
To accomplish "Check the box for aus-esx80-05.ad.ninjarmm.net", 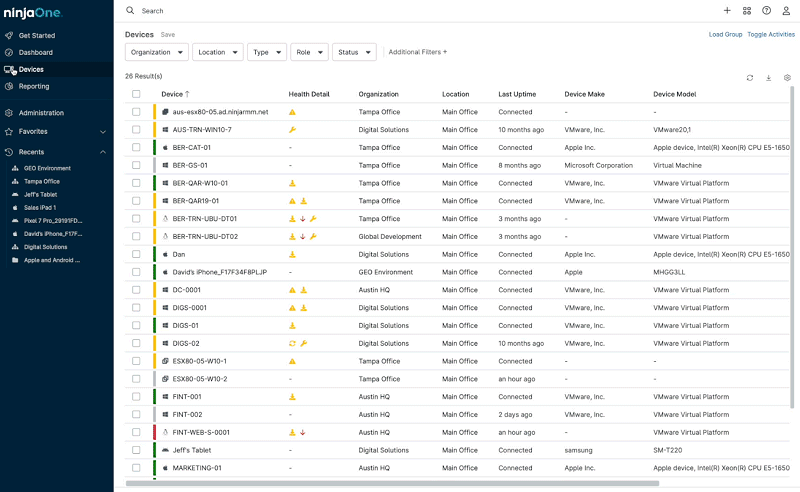I will pyautogui.click(x=136, y=112).
